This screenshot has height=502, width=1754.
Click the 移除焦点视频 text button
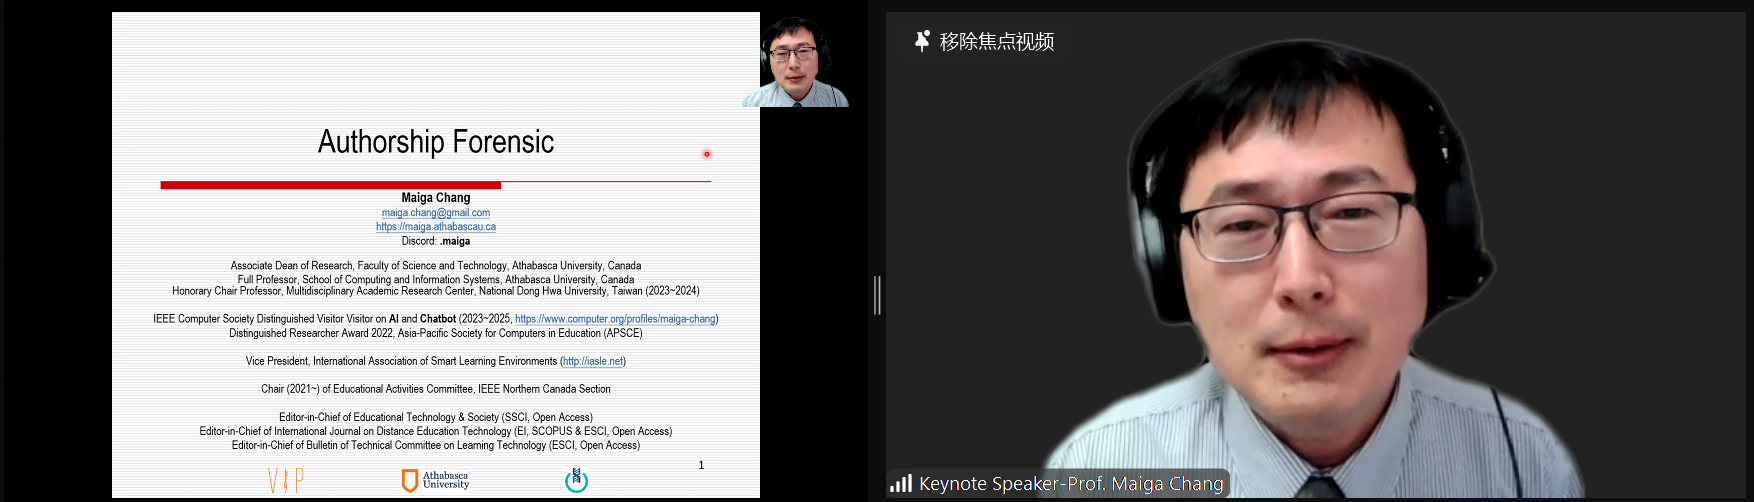996,41
